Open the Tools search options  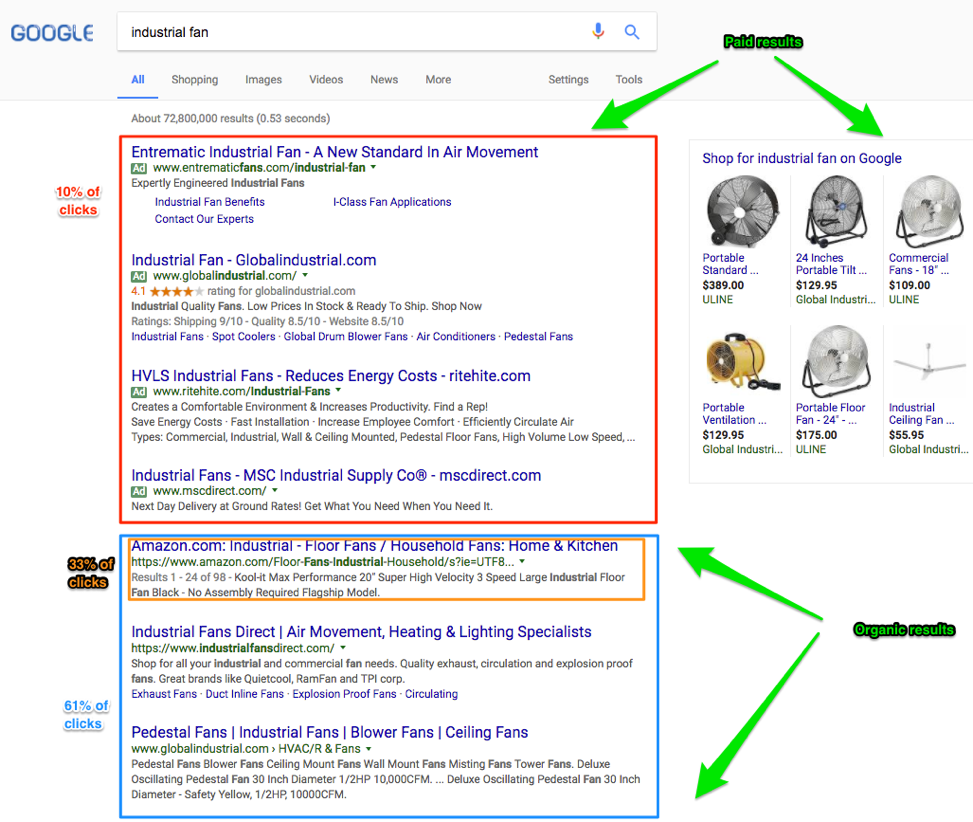629,79
